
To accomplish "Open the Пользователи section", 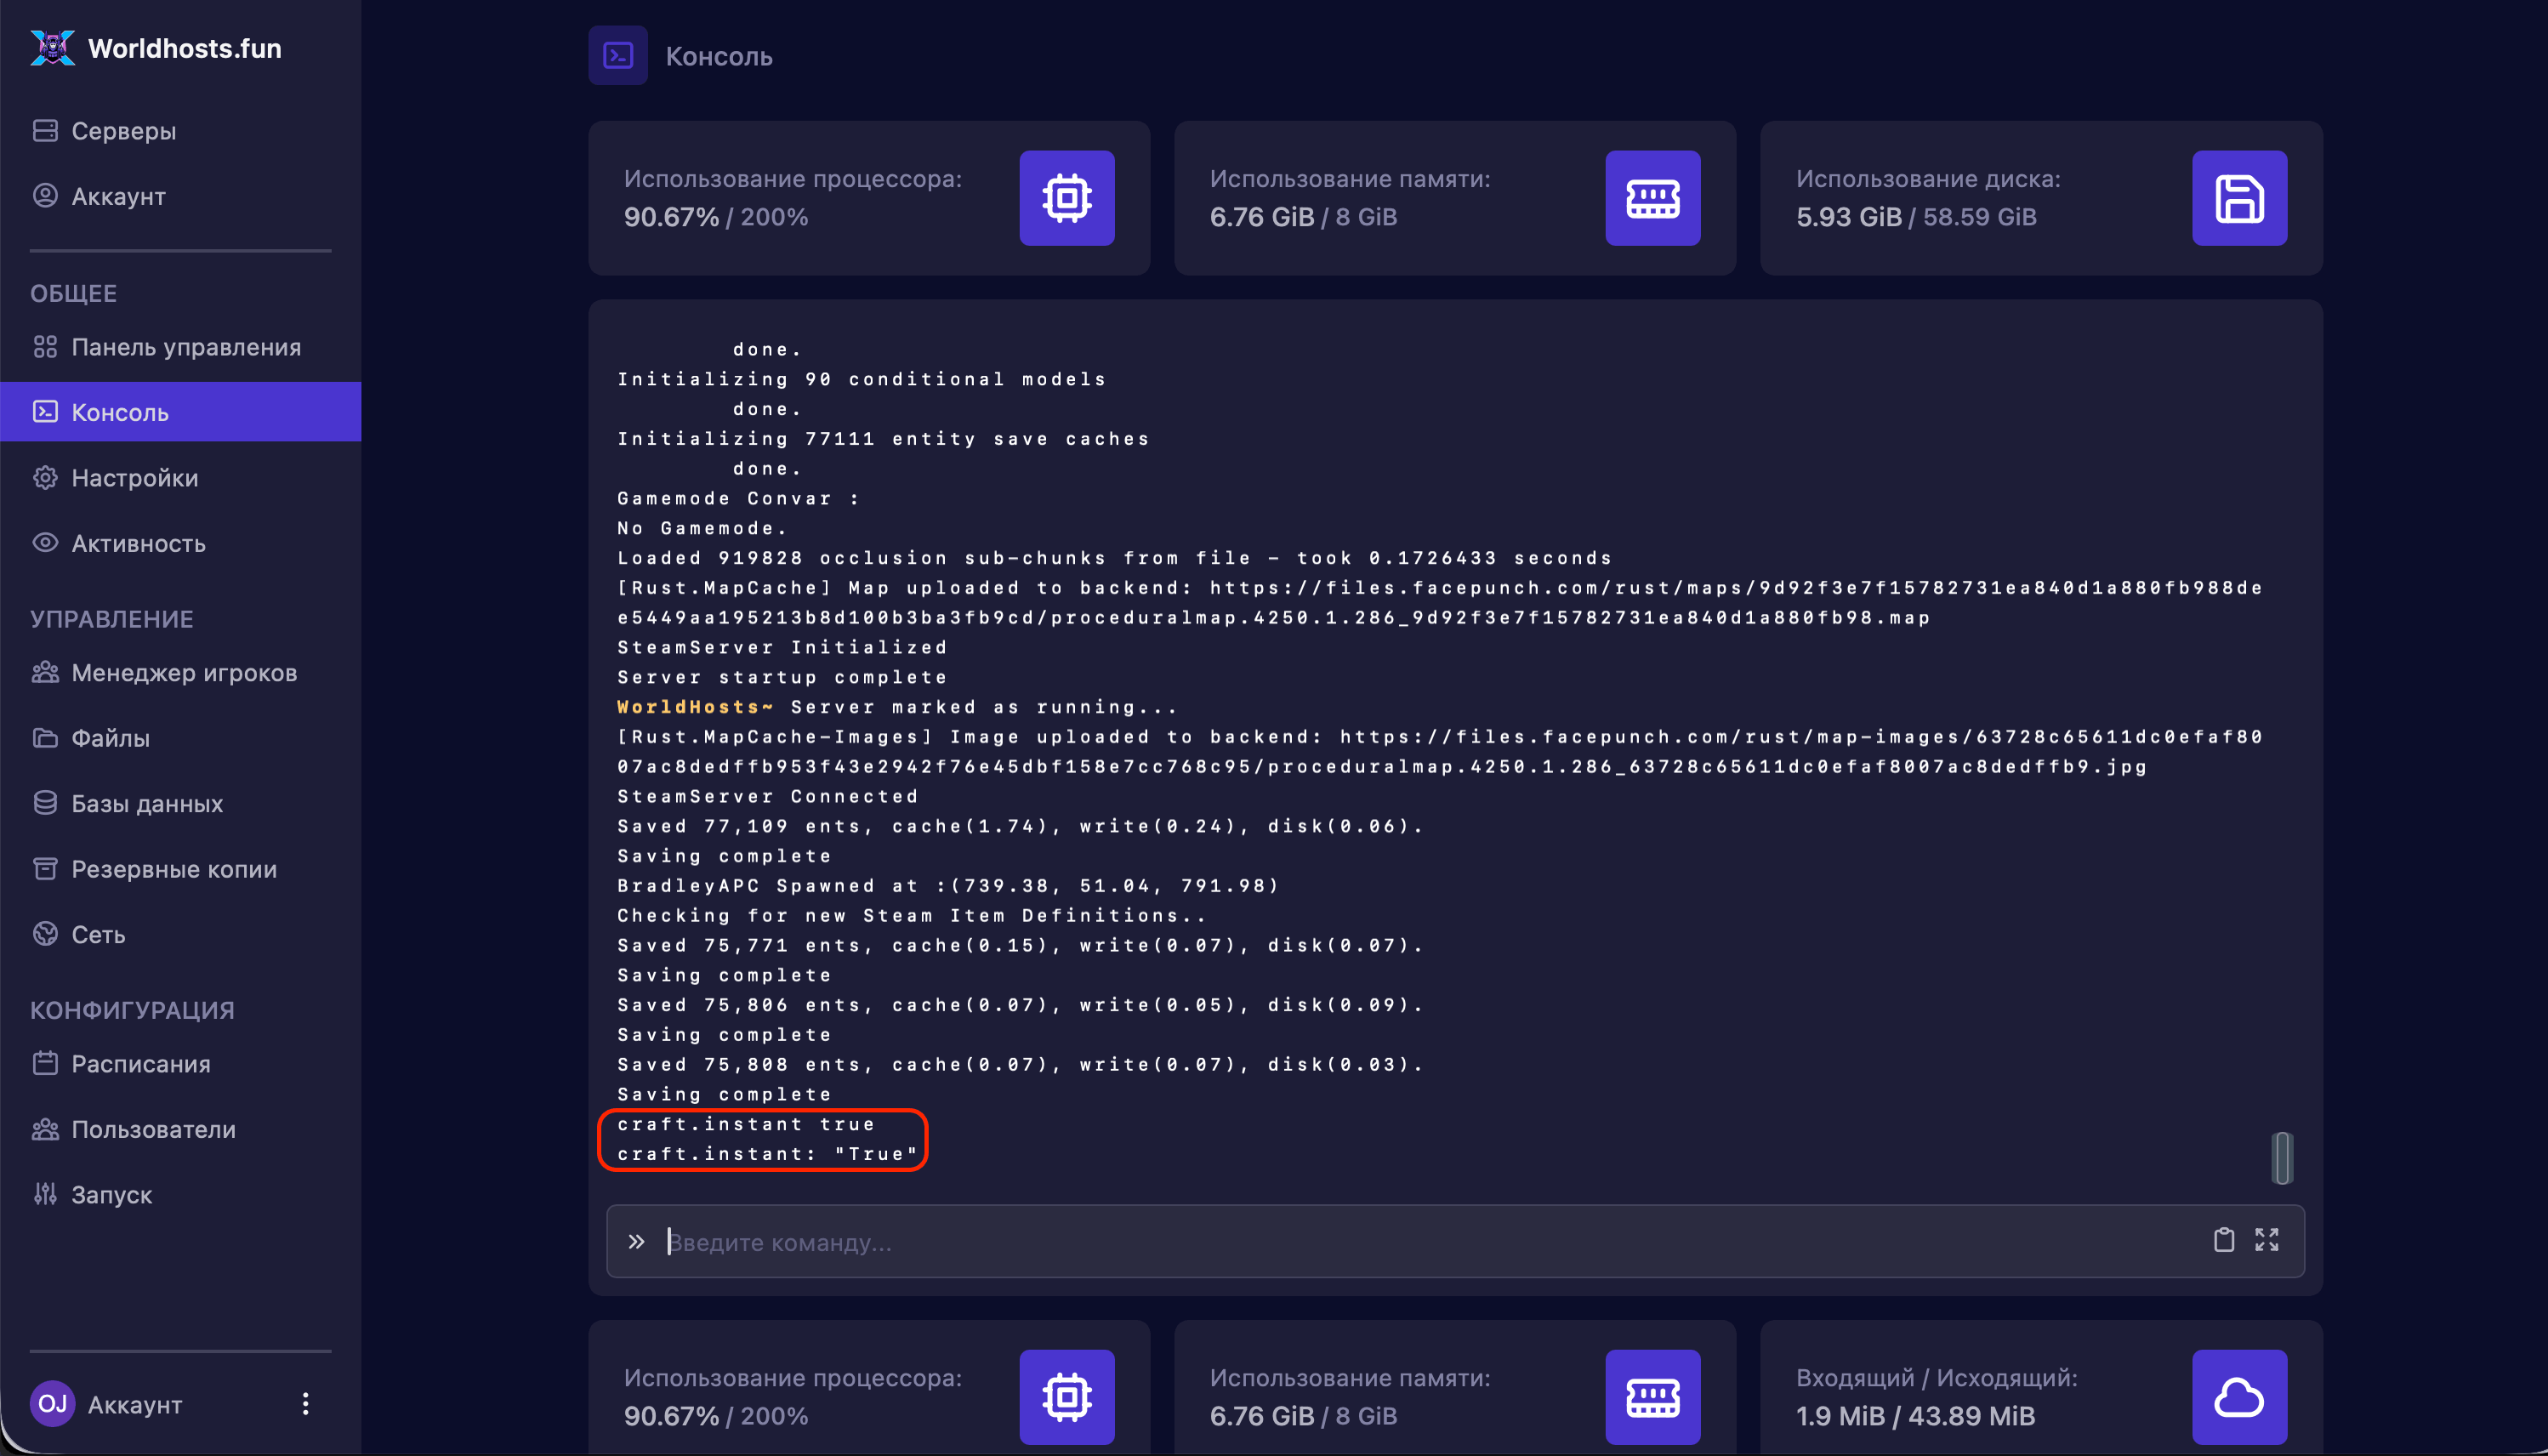I will tap(180, 1129).
